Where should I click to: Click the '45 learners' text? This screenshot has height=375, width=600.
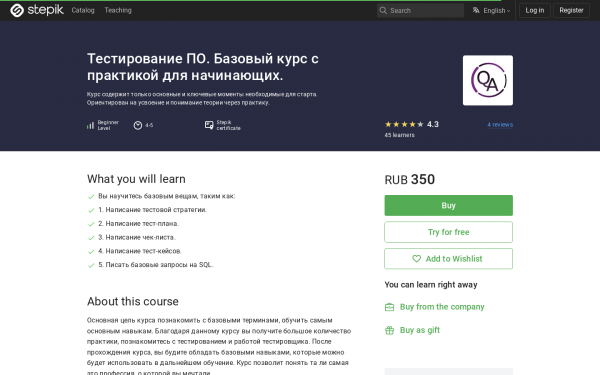[399, 135]
